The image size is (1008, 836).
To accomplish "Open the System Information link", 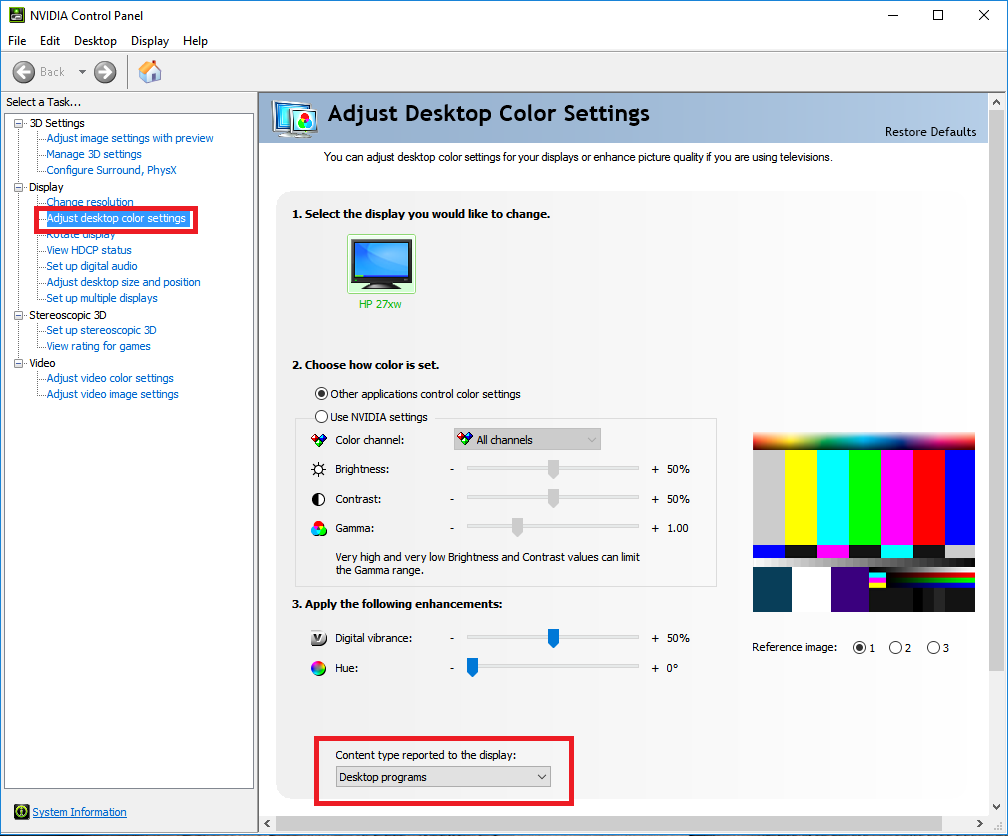I will click(x=79, y=812).
